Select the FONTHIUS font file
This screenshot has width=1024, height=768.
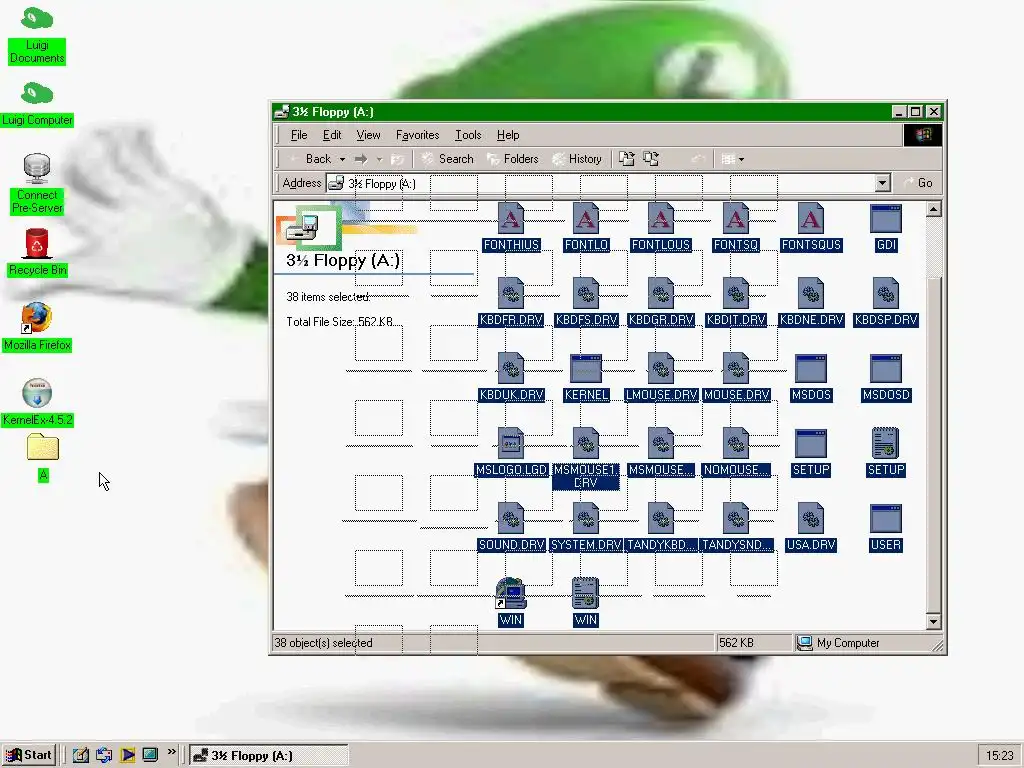pos(511,227)
